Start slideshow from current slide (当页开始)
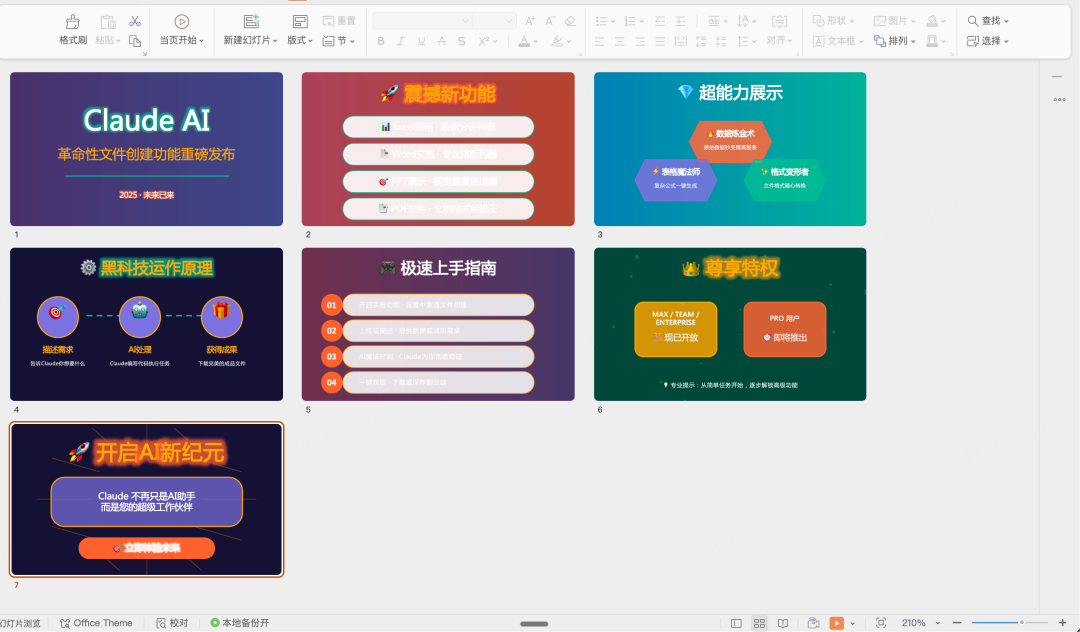1080x632 pixels. tap(182, 30)
